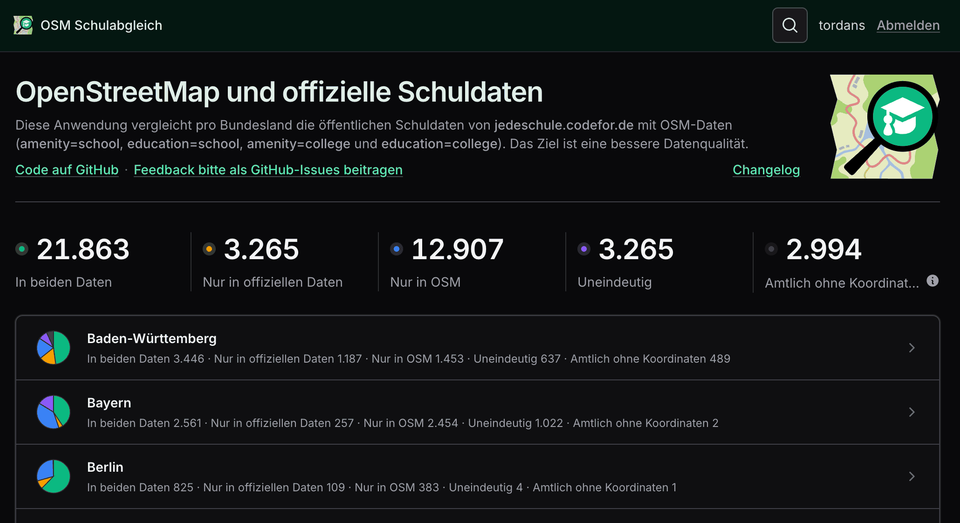This screenshot has width=960, height=523.
Task: Click the Berlin statistics line
Action: pyautogui.click(x=381, y=487)
